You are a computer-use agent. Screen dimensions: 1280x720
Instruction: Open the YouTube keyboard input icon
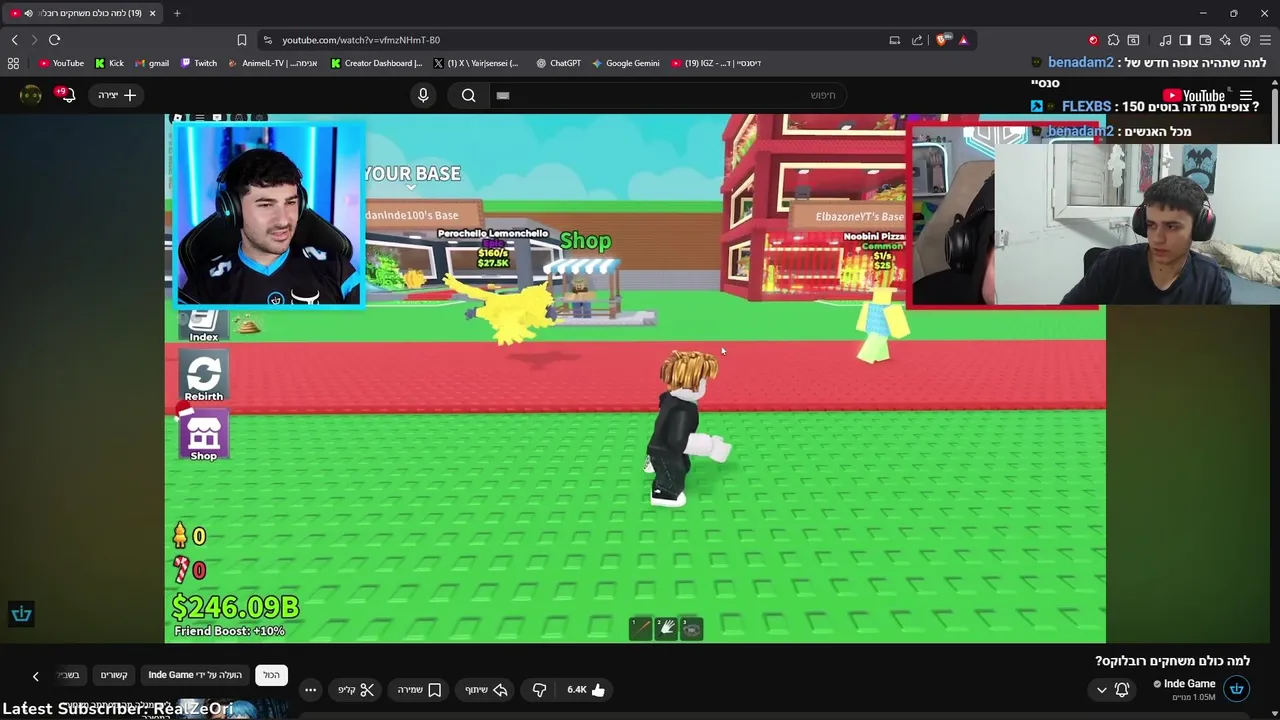[503, 95]
